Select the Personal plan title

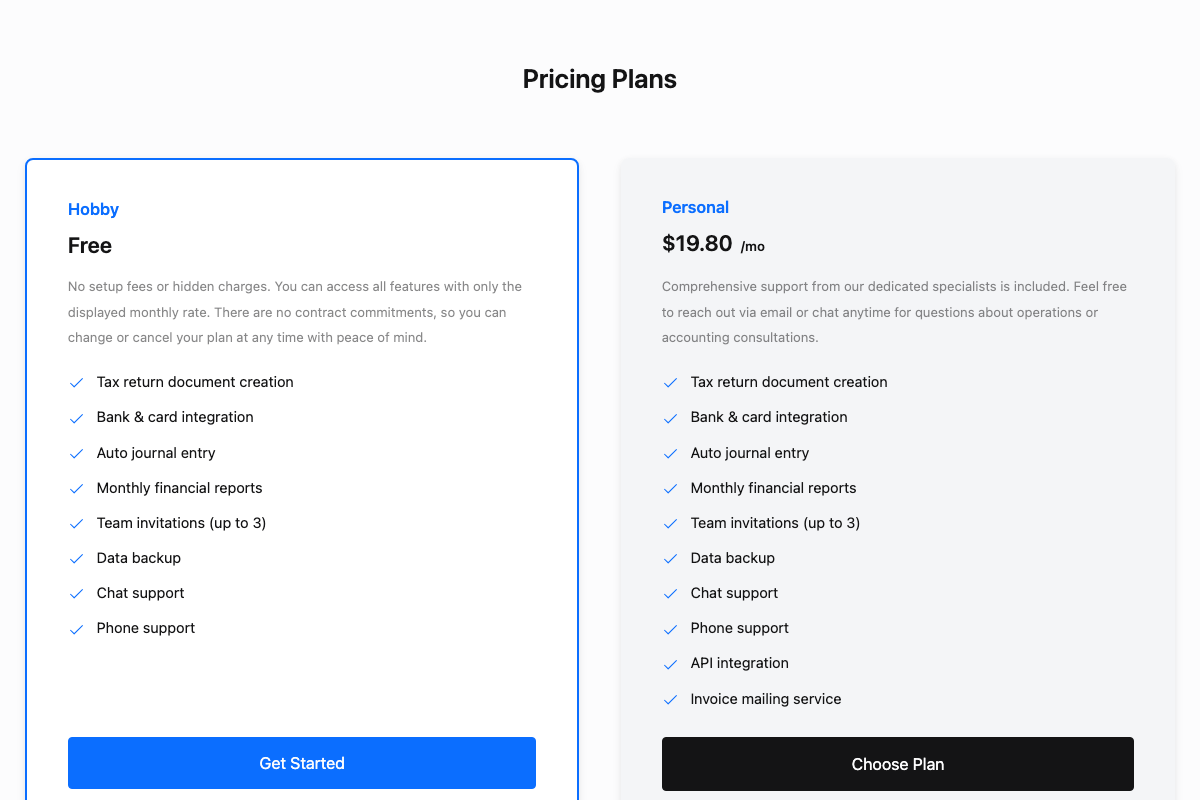695,207
